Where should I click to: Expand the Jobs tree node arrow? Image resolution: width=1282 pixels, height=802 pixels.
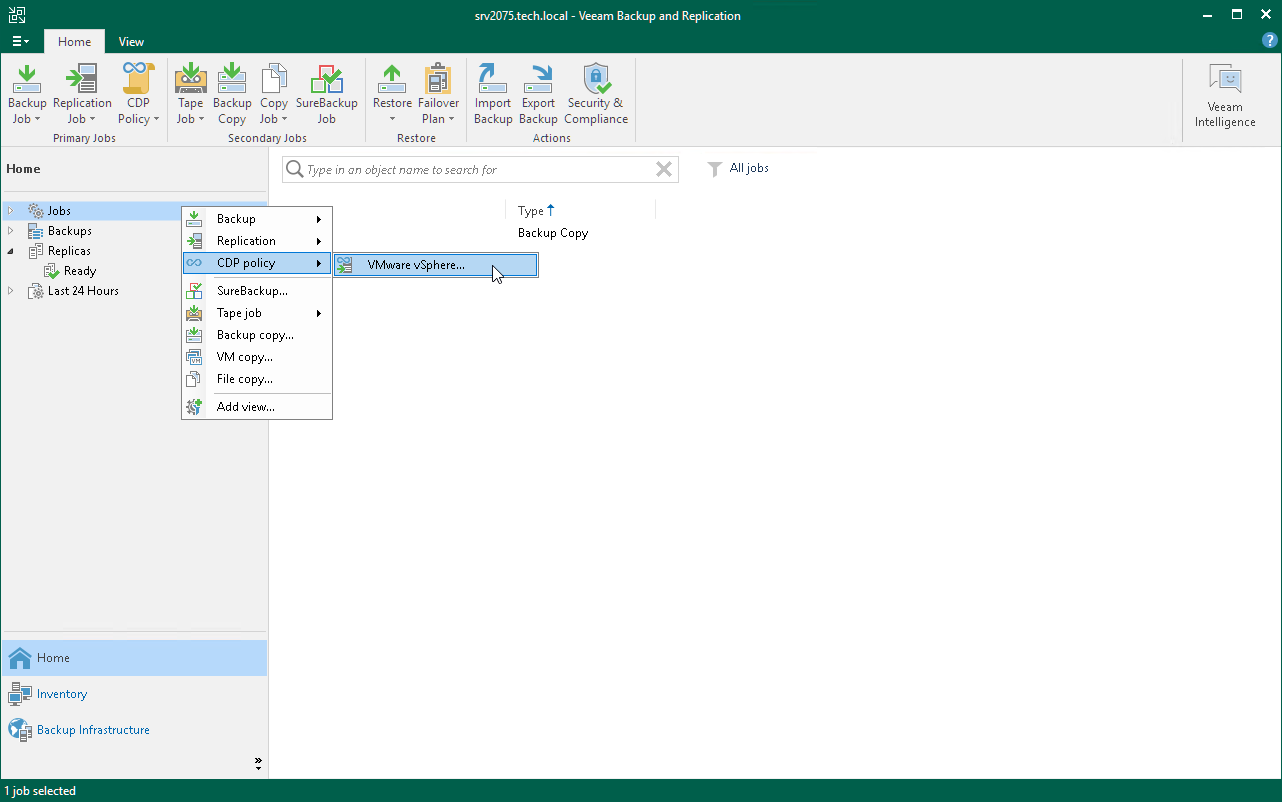(x=11, y=211)
